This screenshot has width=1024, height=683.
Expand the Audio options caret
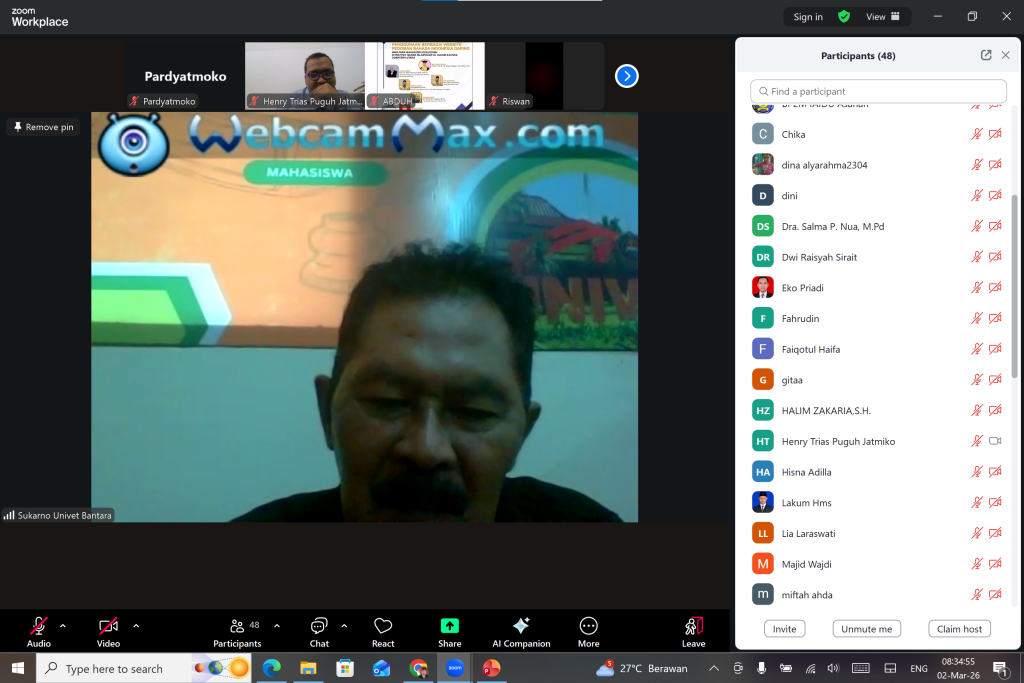(63, 626)
